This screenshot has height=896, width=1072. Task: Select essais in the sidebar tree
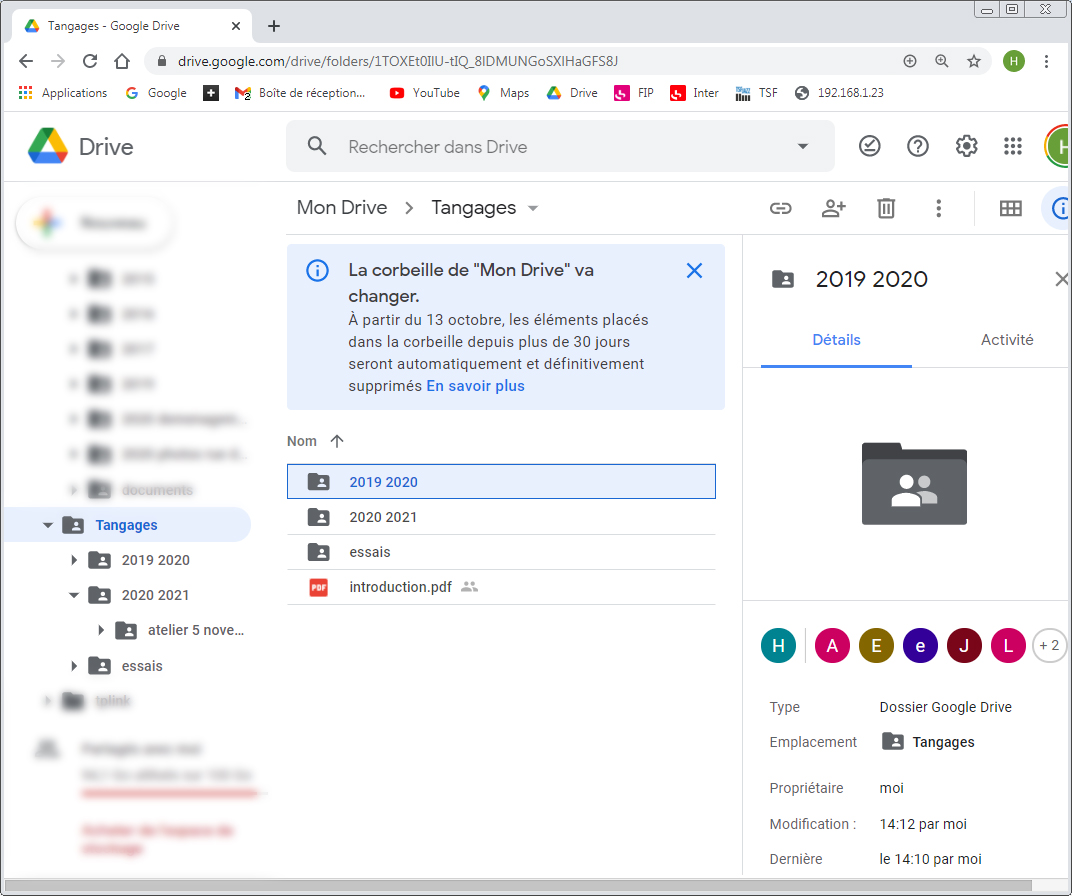point(142,666)
